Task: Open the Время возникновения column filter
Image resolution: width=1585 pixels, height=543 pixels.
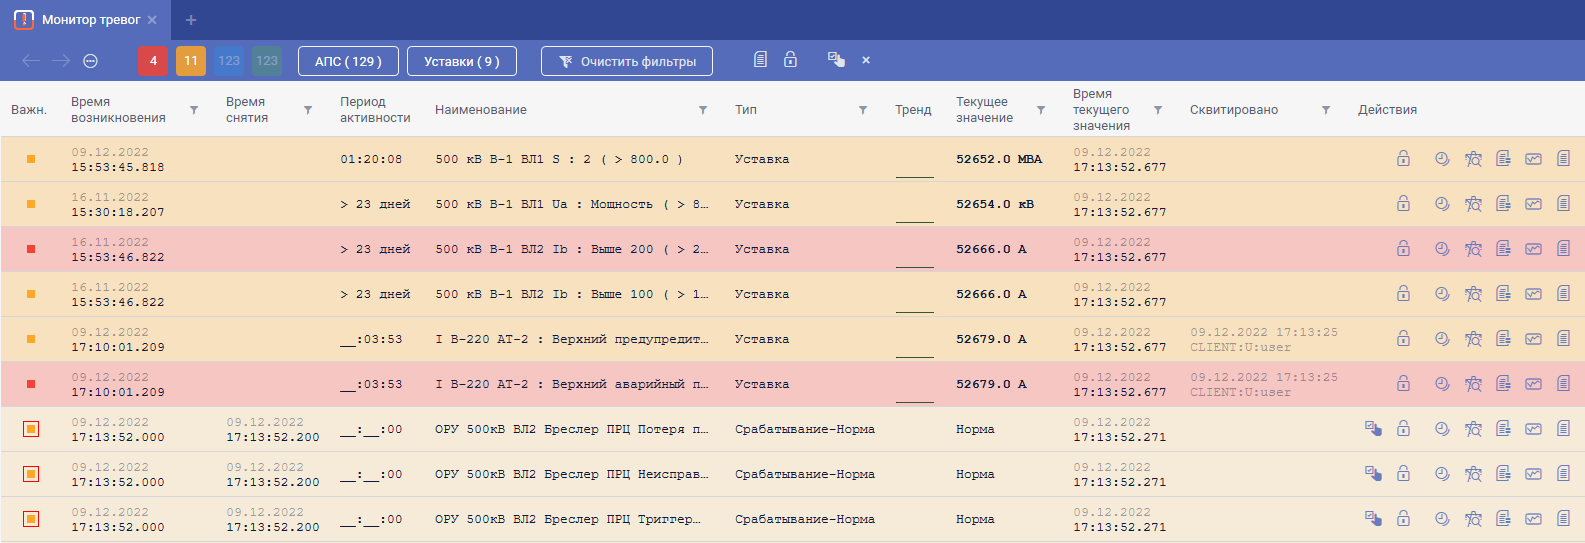Action: [194, 110]
